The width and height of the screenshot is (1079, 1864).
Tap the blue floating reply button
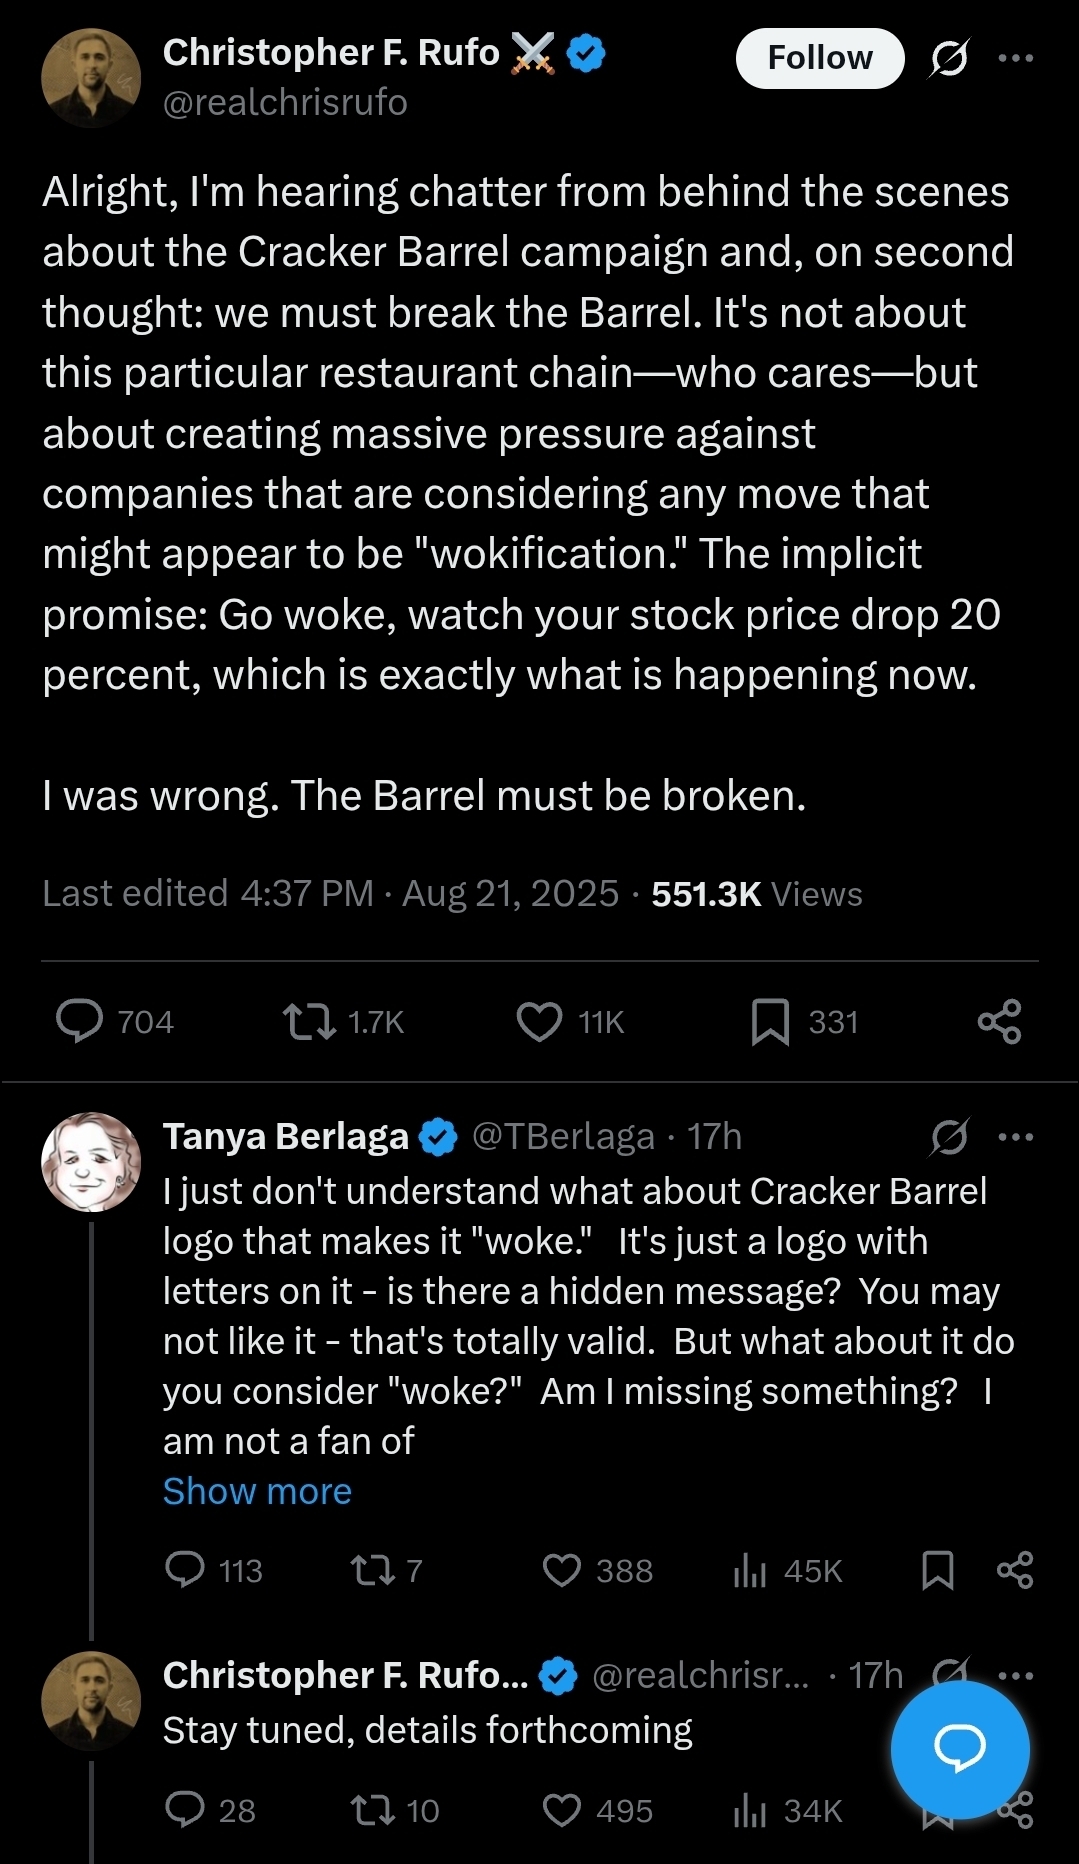[959, 1748]
